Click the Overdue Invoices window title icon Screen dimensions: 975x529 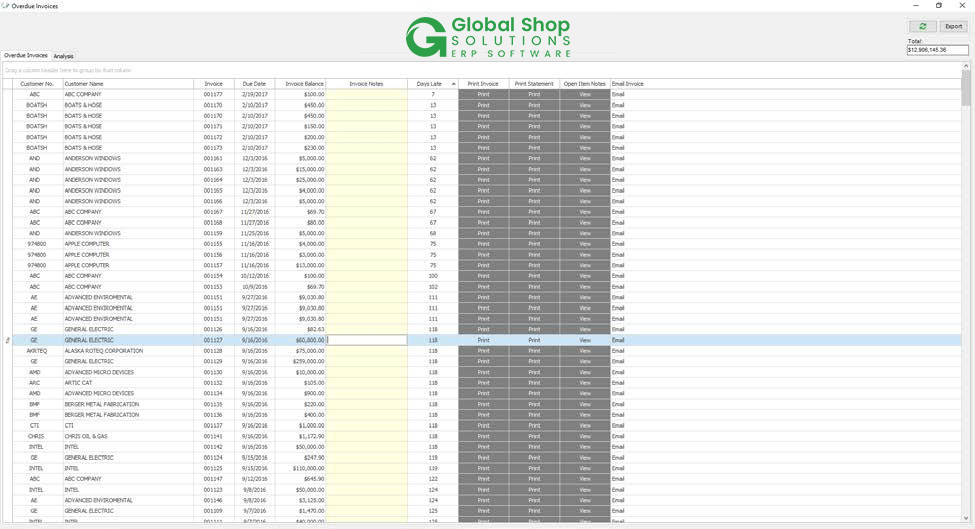coord(6,6)
